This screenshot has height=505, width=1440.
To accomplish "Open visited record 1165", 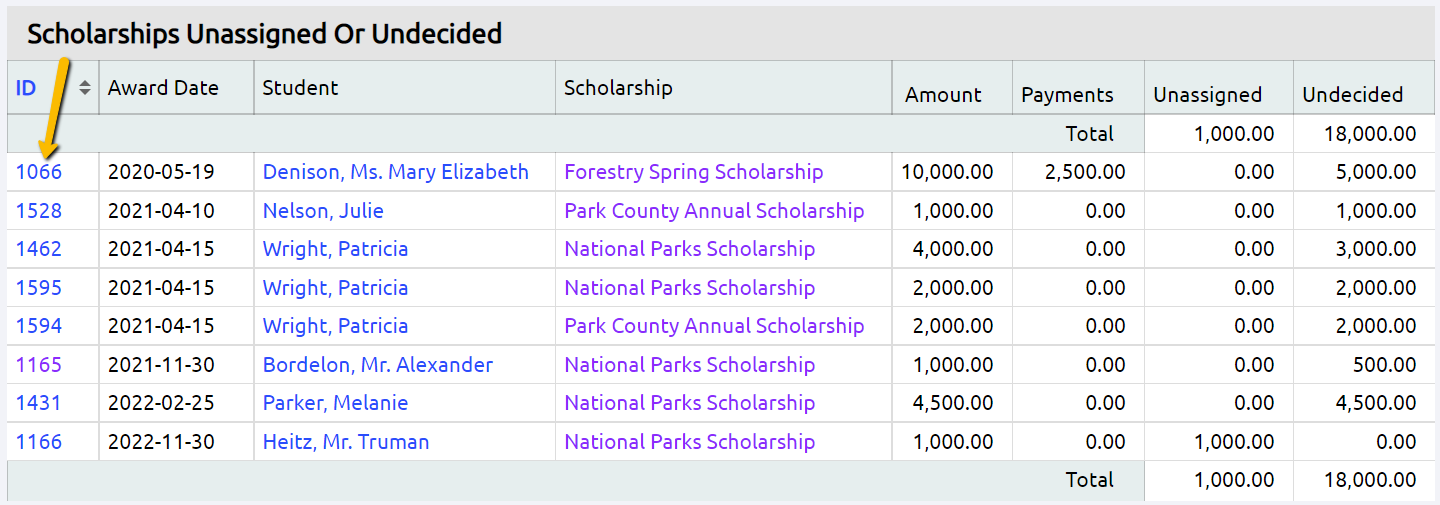I will pyautogui.click(x=39, y=365).
